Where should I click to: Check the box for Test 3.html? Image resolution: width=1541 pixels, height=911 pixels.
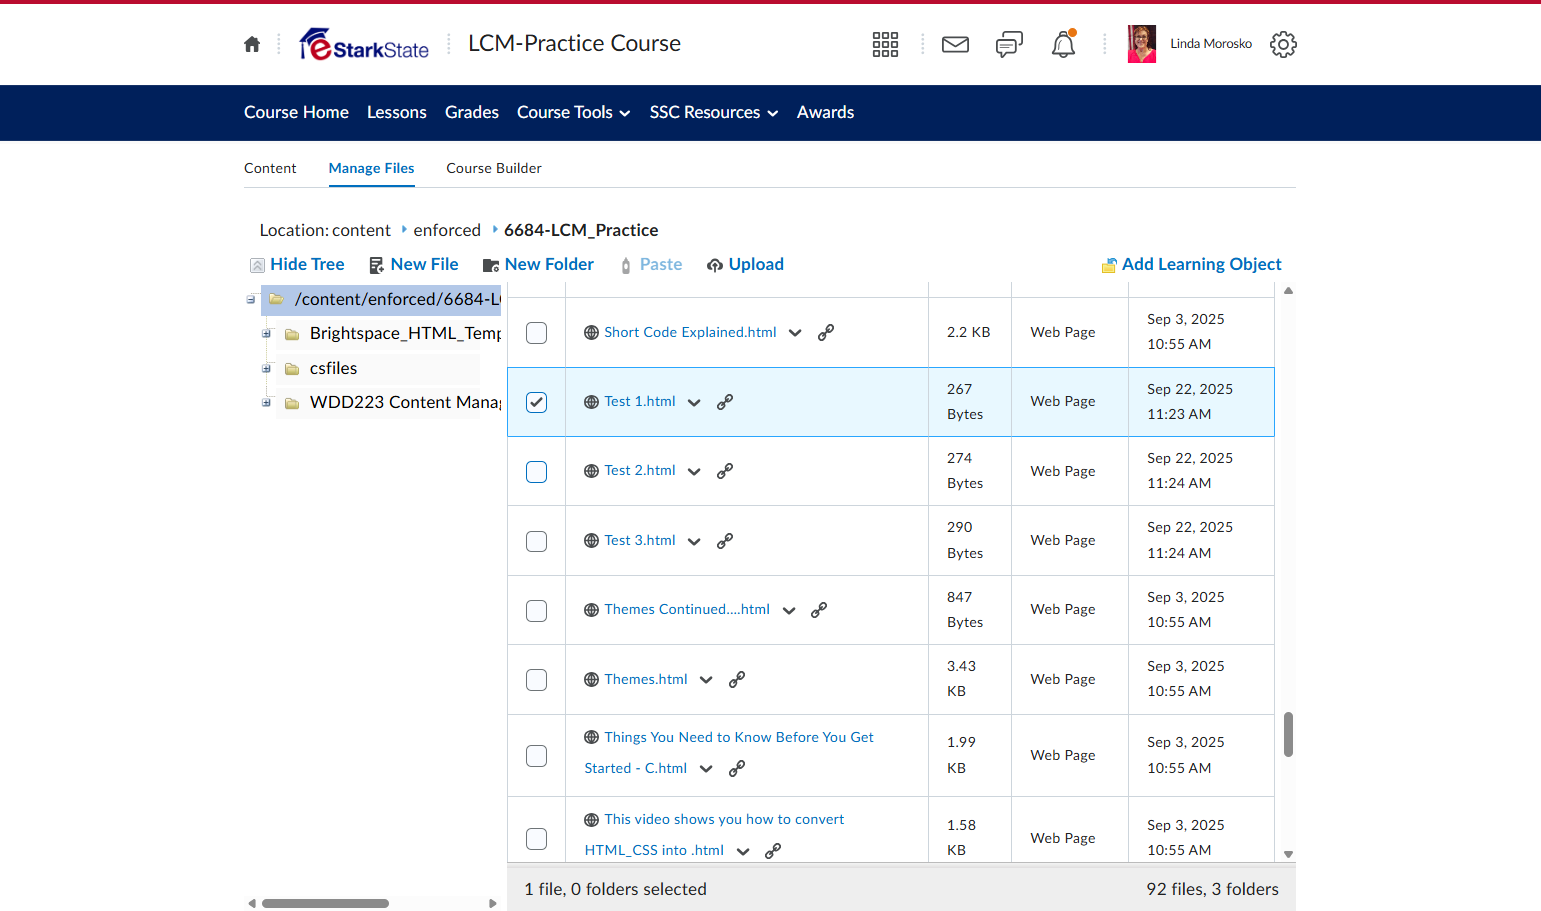537,541
